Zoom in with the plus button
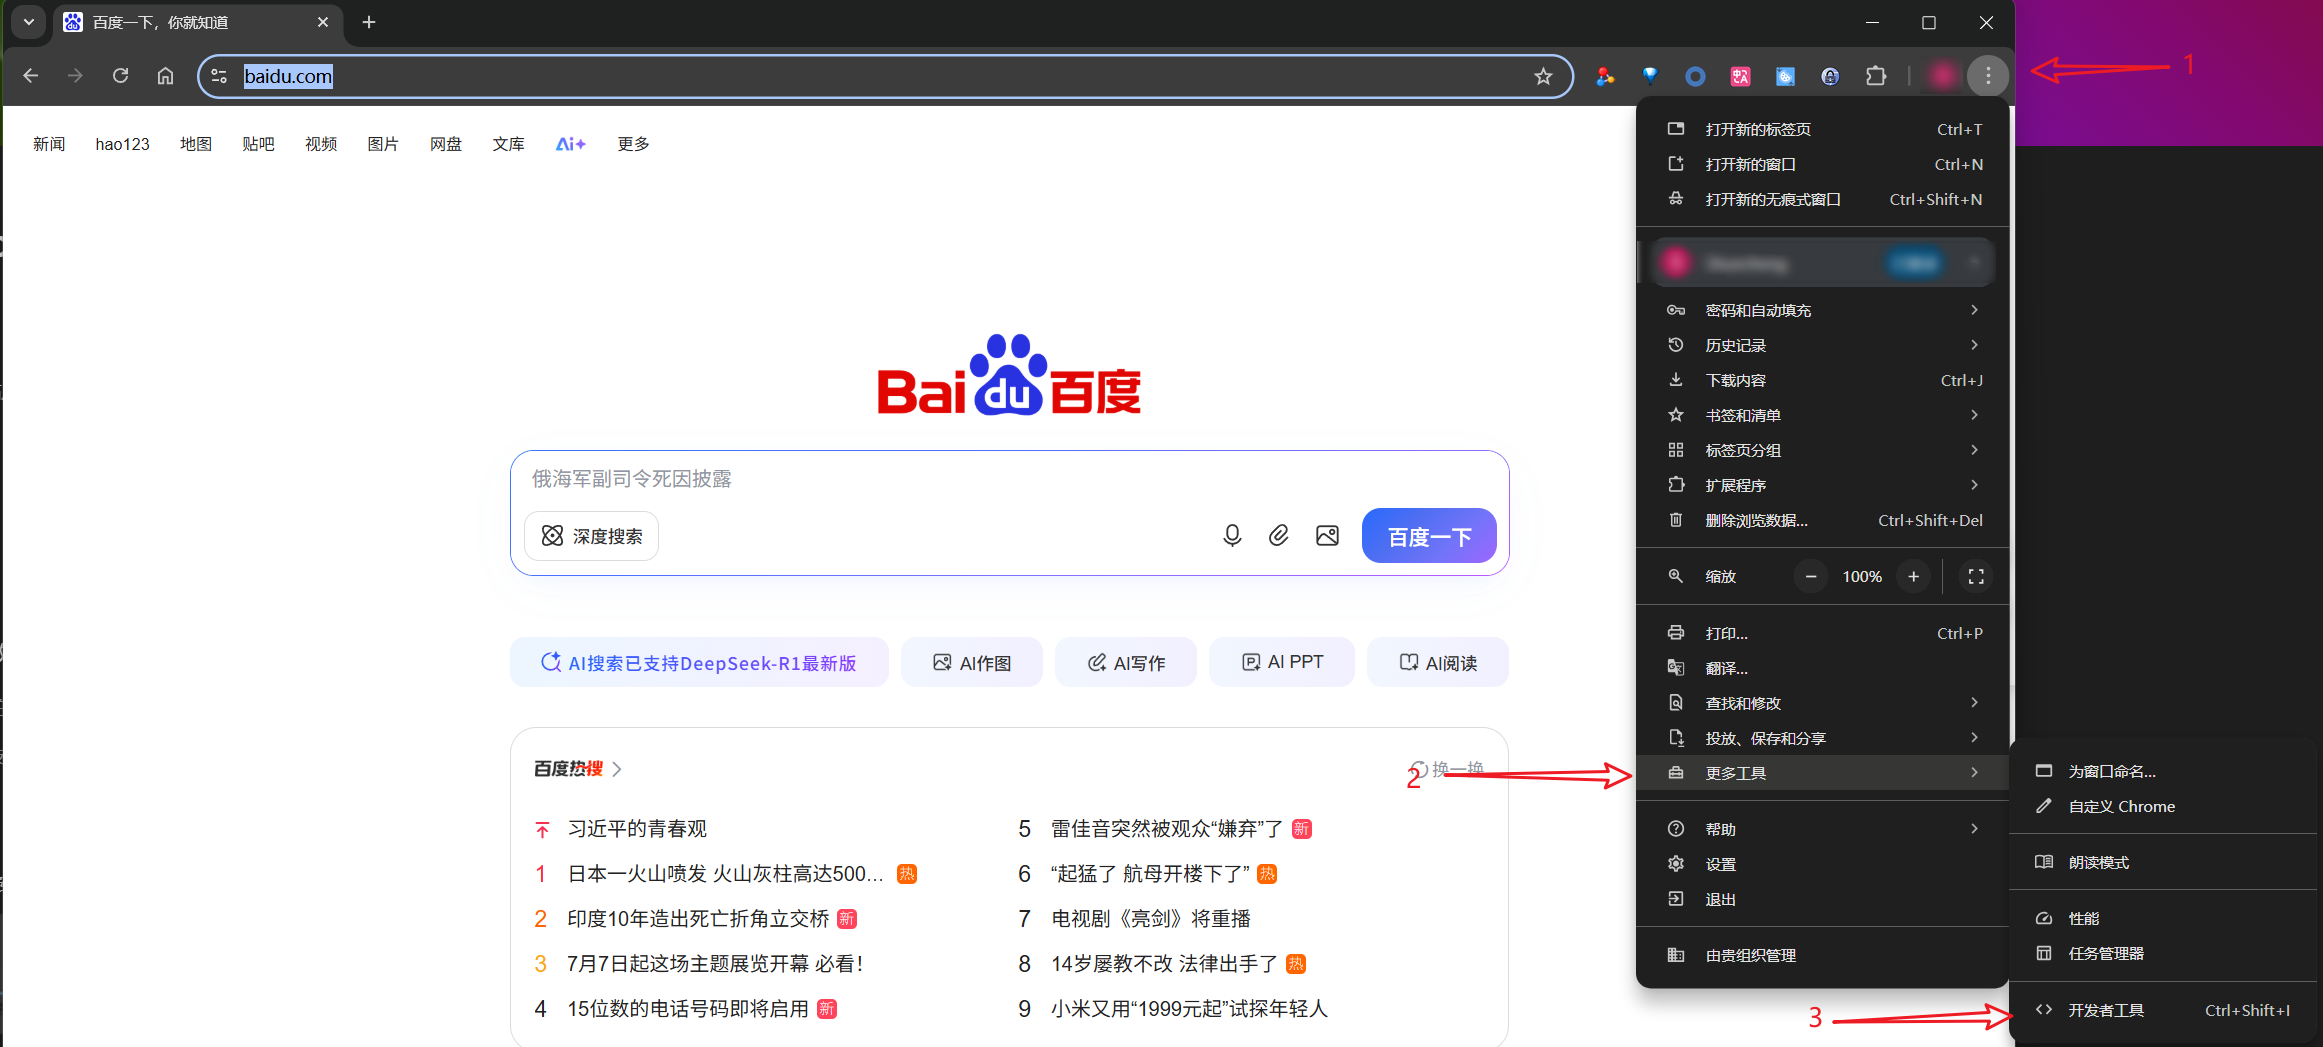This screenshot has height=1047, width=2323. (1913, 577)
